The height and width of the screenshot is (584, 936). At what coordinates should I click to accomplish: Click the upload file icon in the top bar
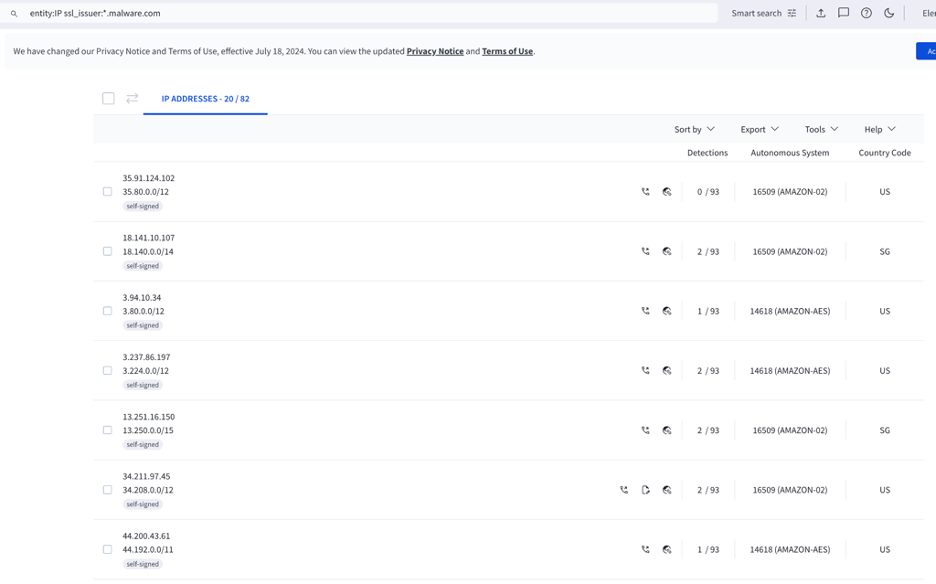(821, 13)
